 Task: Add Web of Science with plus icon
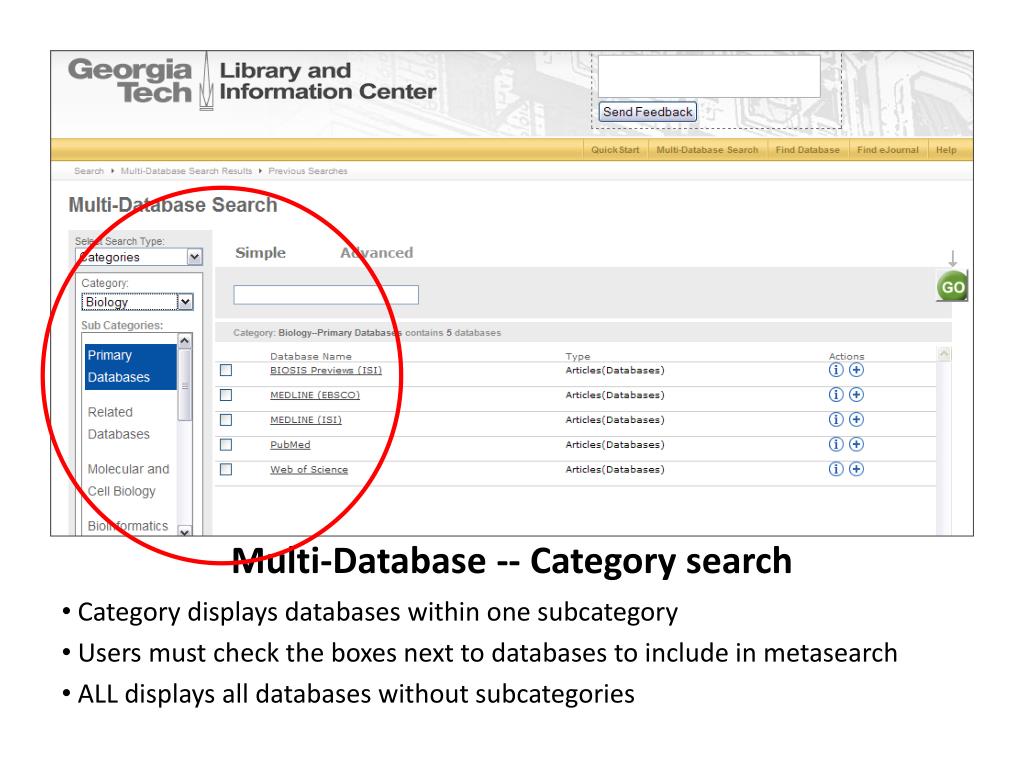coord(856,469)
